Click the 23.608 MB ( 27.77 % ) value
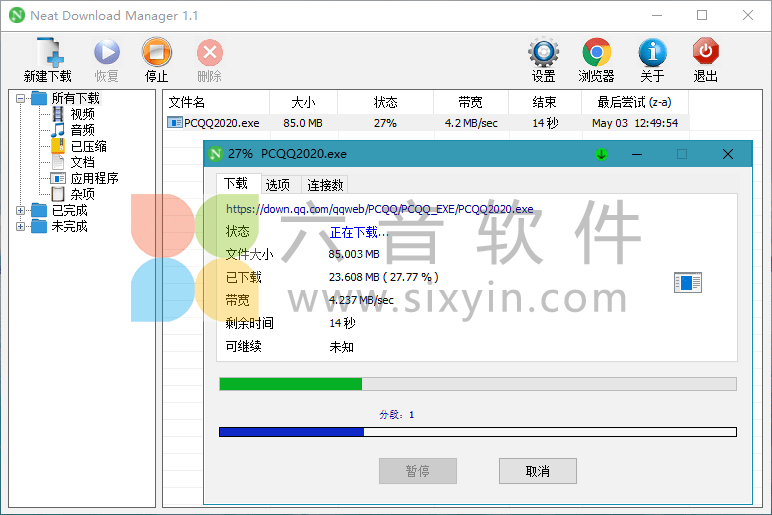Image resolution: width=772 pixels, height=515 pixels. coord(384,277)
